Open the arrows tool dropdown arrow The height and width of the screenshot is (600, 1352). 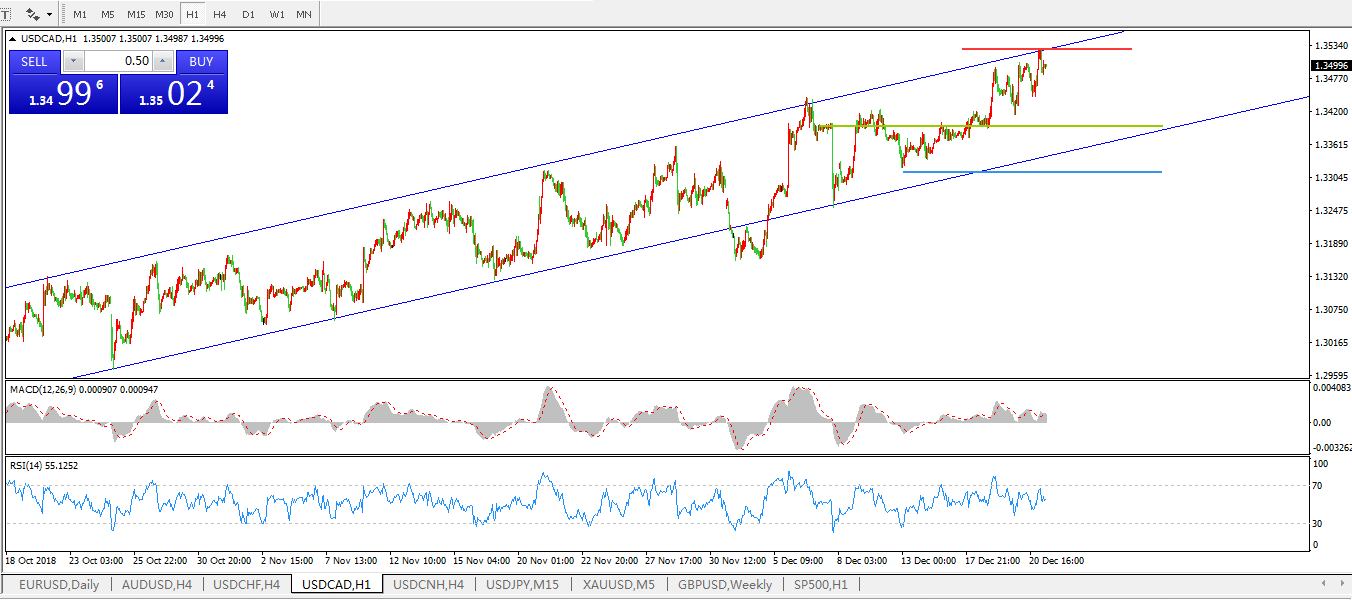[49, 15]
